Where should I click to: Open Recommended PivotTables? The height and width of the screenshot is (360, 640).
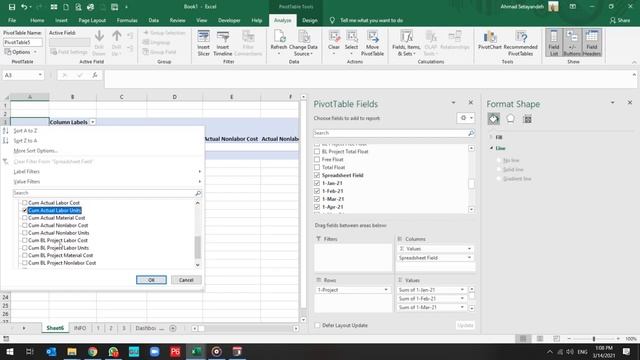tap(520, 42)
